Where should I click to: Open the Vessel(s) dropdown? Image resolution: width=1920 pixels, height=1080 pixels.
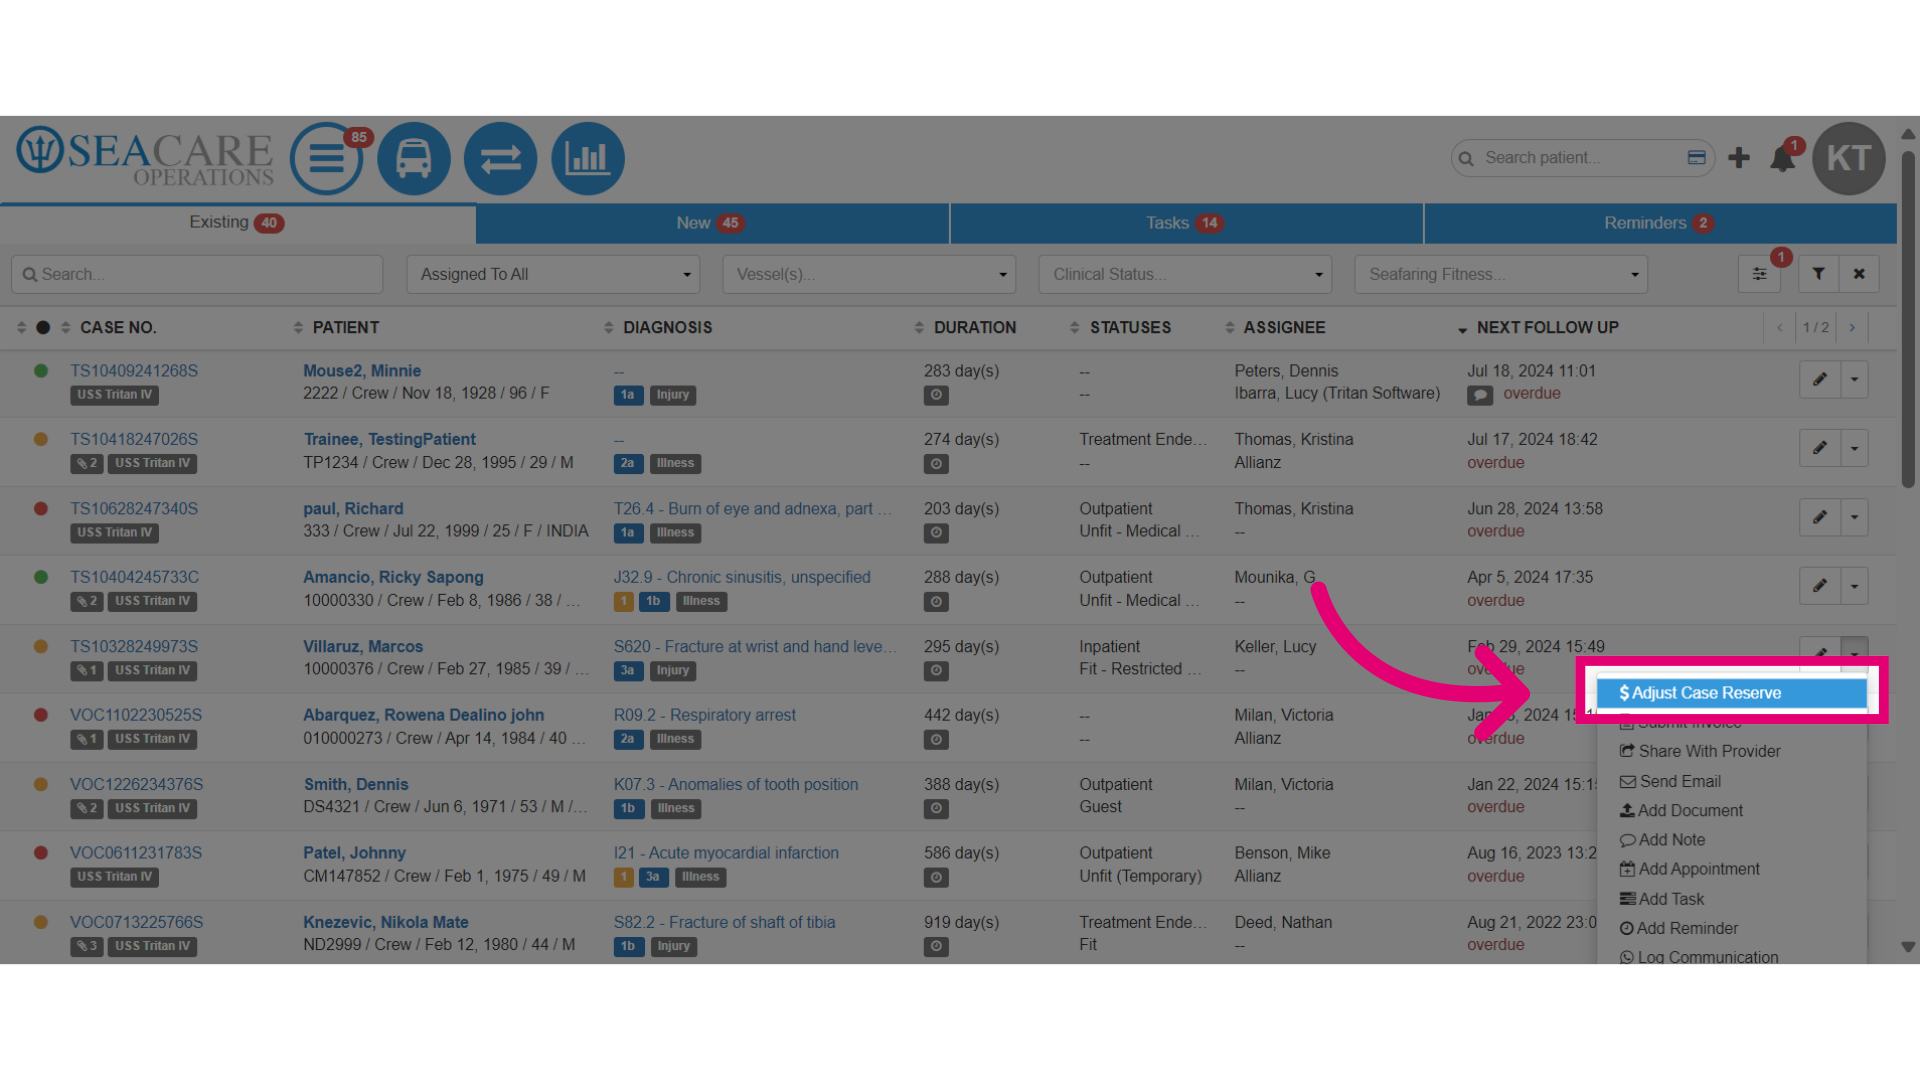tap(869, 274)
